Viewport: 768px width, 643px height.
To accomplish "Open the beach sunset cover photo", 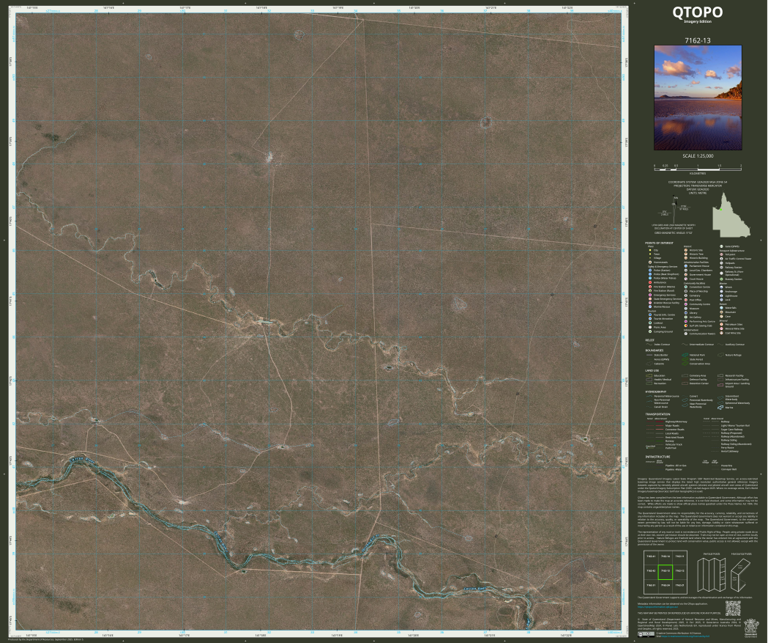I will [x=697, y=98].
